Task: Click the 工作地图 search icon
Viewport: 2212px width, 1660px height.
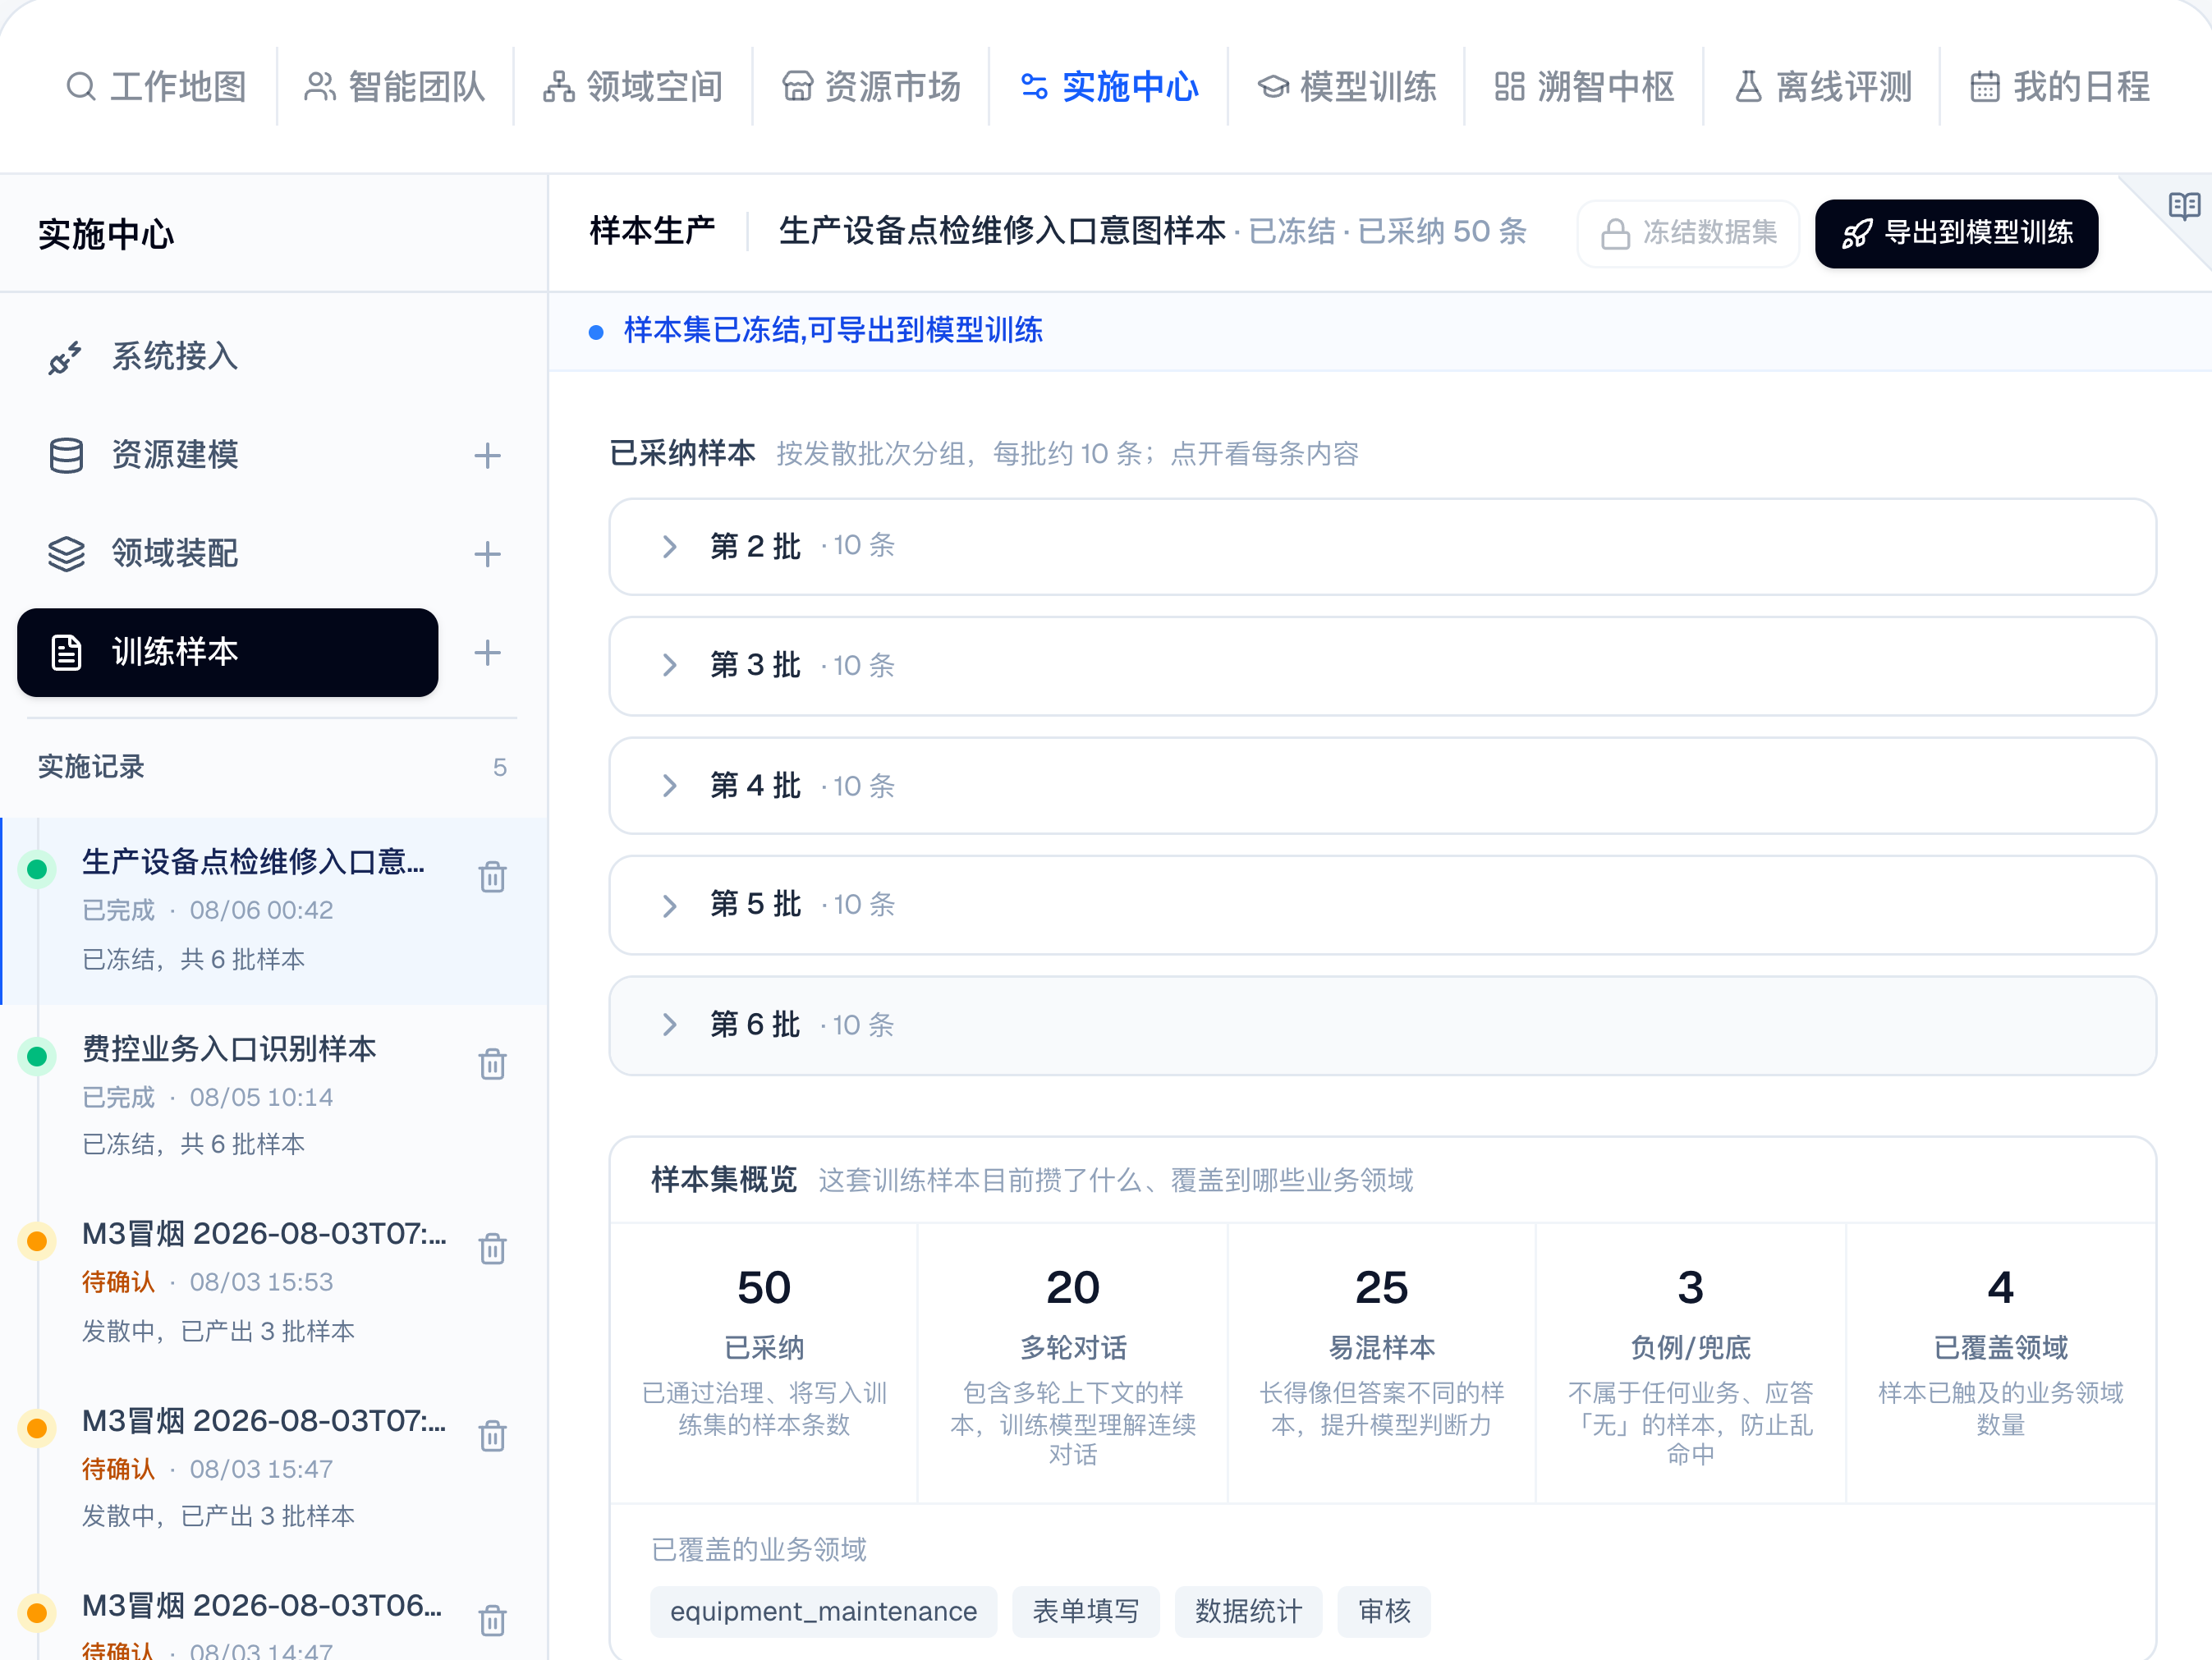Action: point(81,87)
